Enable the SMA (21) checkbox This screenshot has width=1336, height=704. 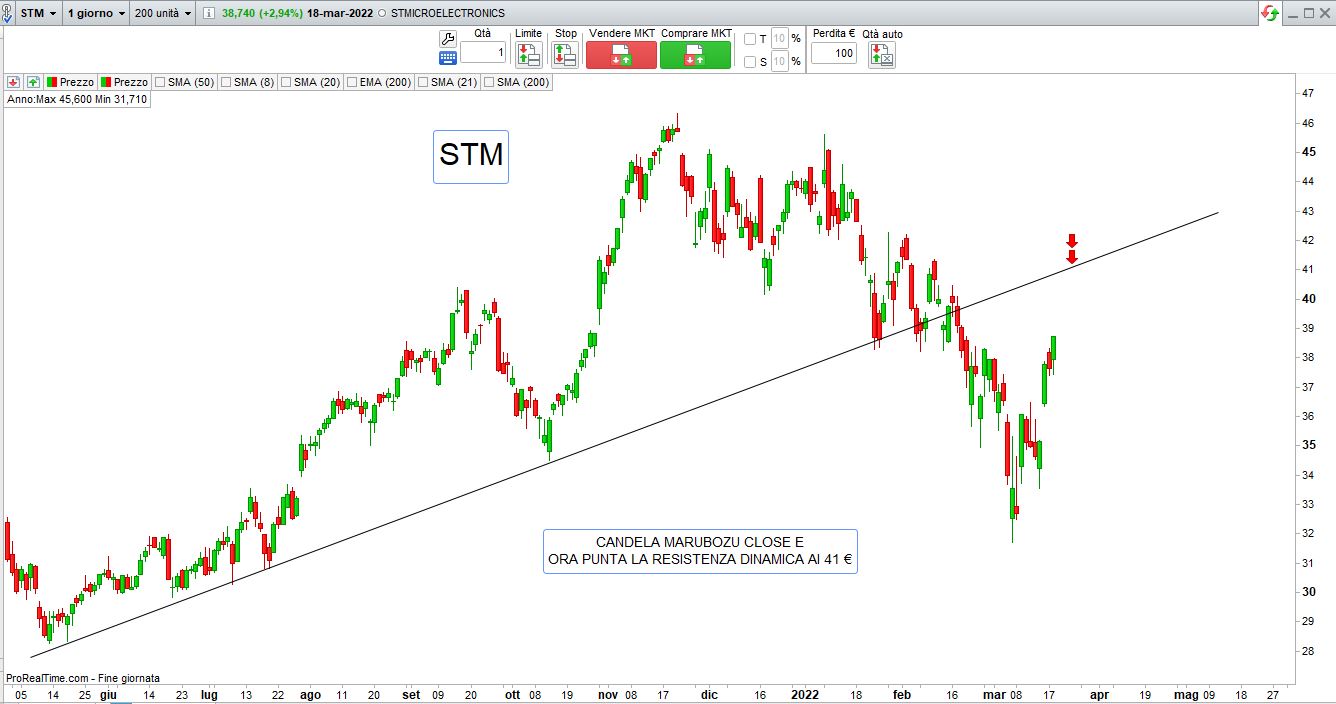click(423, 82)
